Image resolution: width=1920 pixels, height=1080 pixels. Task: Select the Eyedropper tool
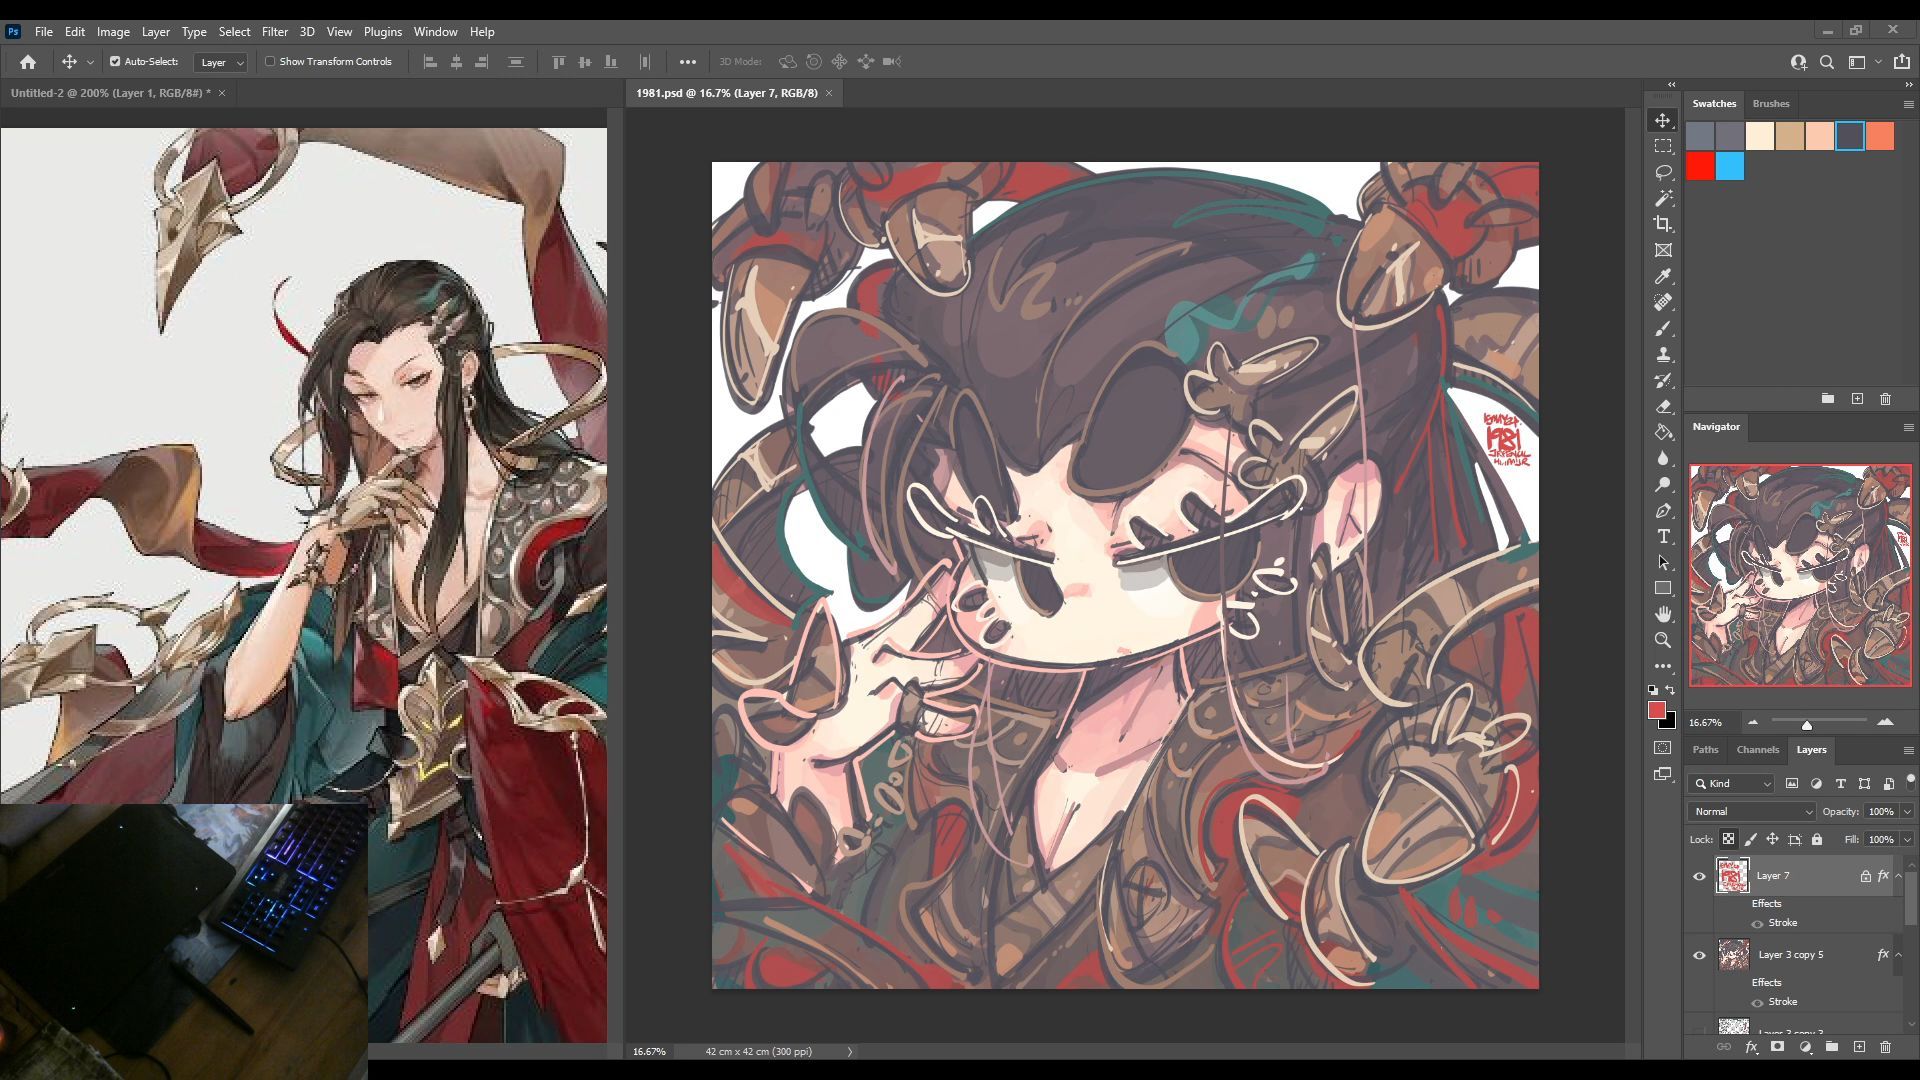(1663, 276)
